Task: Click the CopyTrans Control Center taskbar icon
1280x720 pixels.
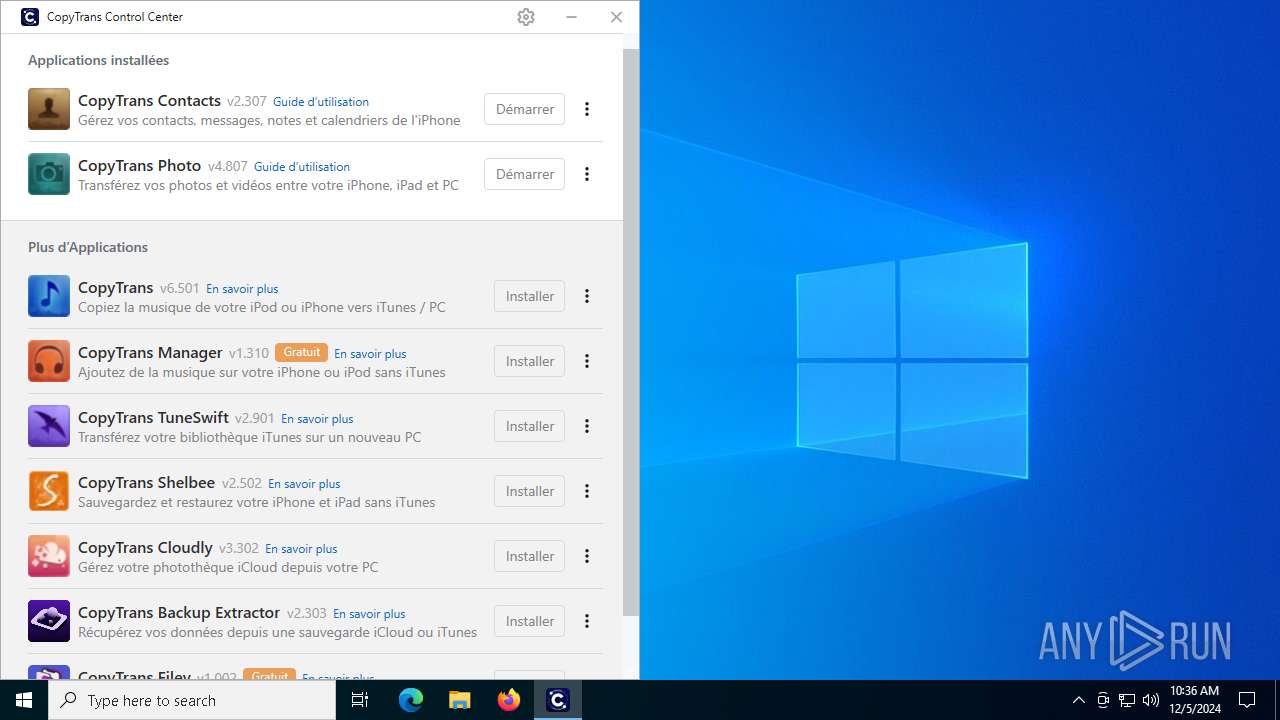Action: click(557, 700)
